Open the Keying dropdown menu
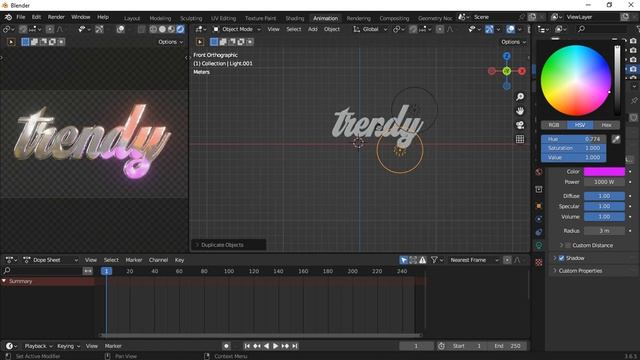This screenshot has width=640, height=360. point(68,346)
